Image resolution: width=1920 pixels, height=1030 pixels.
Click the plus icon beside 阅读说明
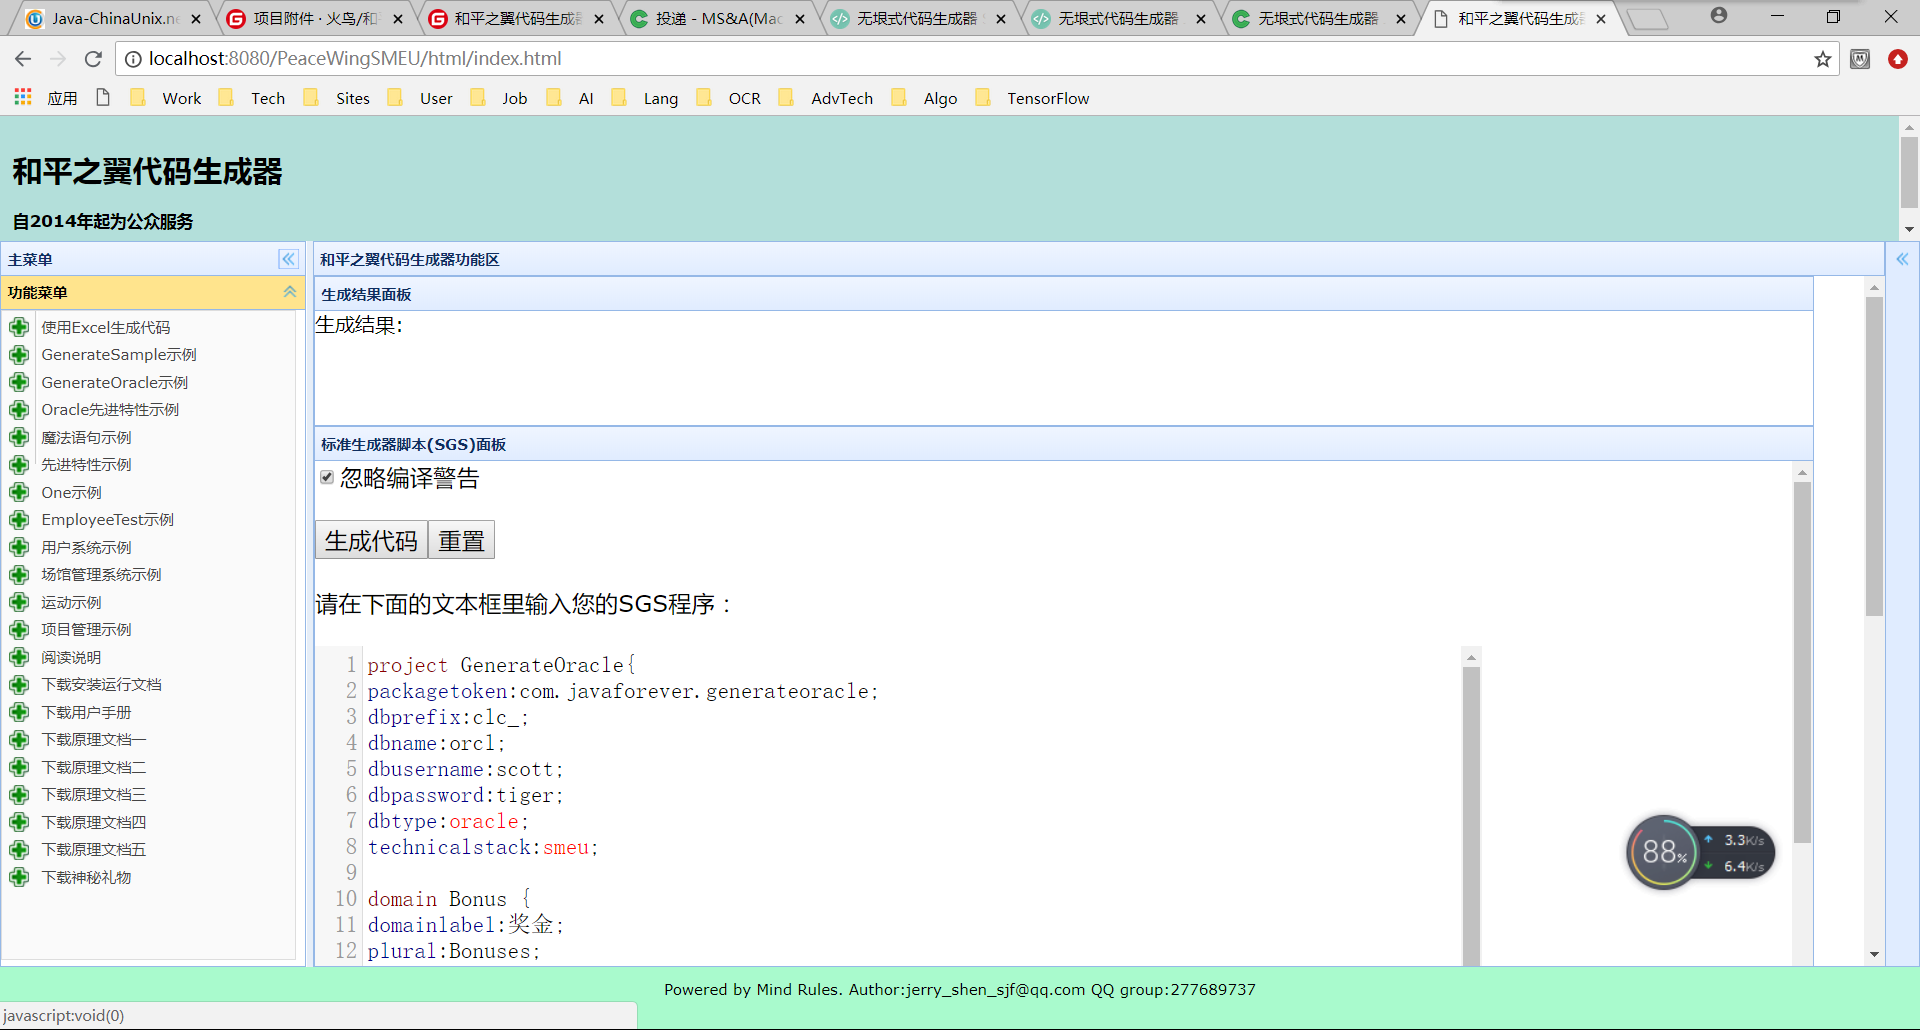tap(19, 657)
